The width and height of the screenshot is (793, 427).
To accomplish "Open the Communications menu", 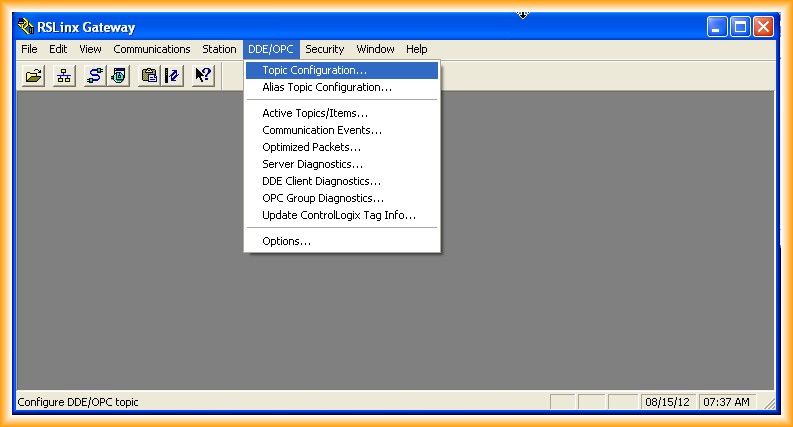I will 152,49.
